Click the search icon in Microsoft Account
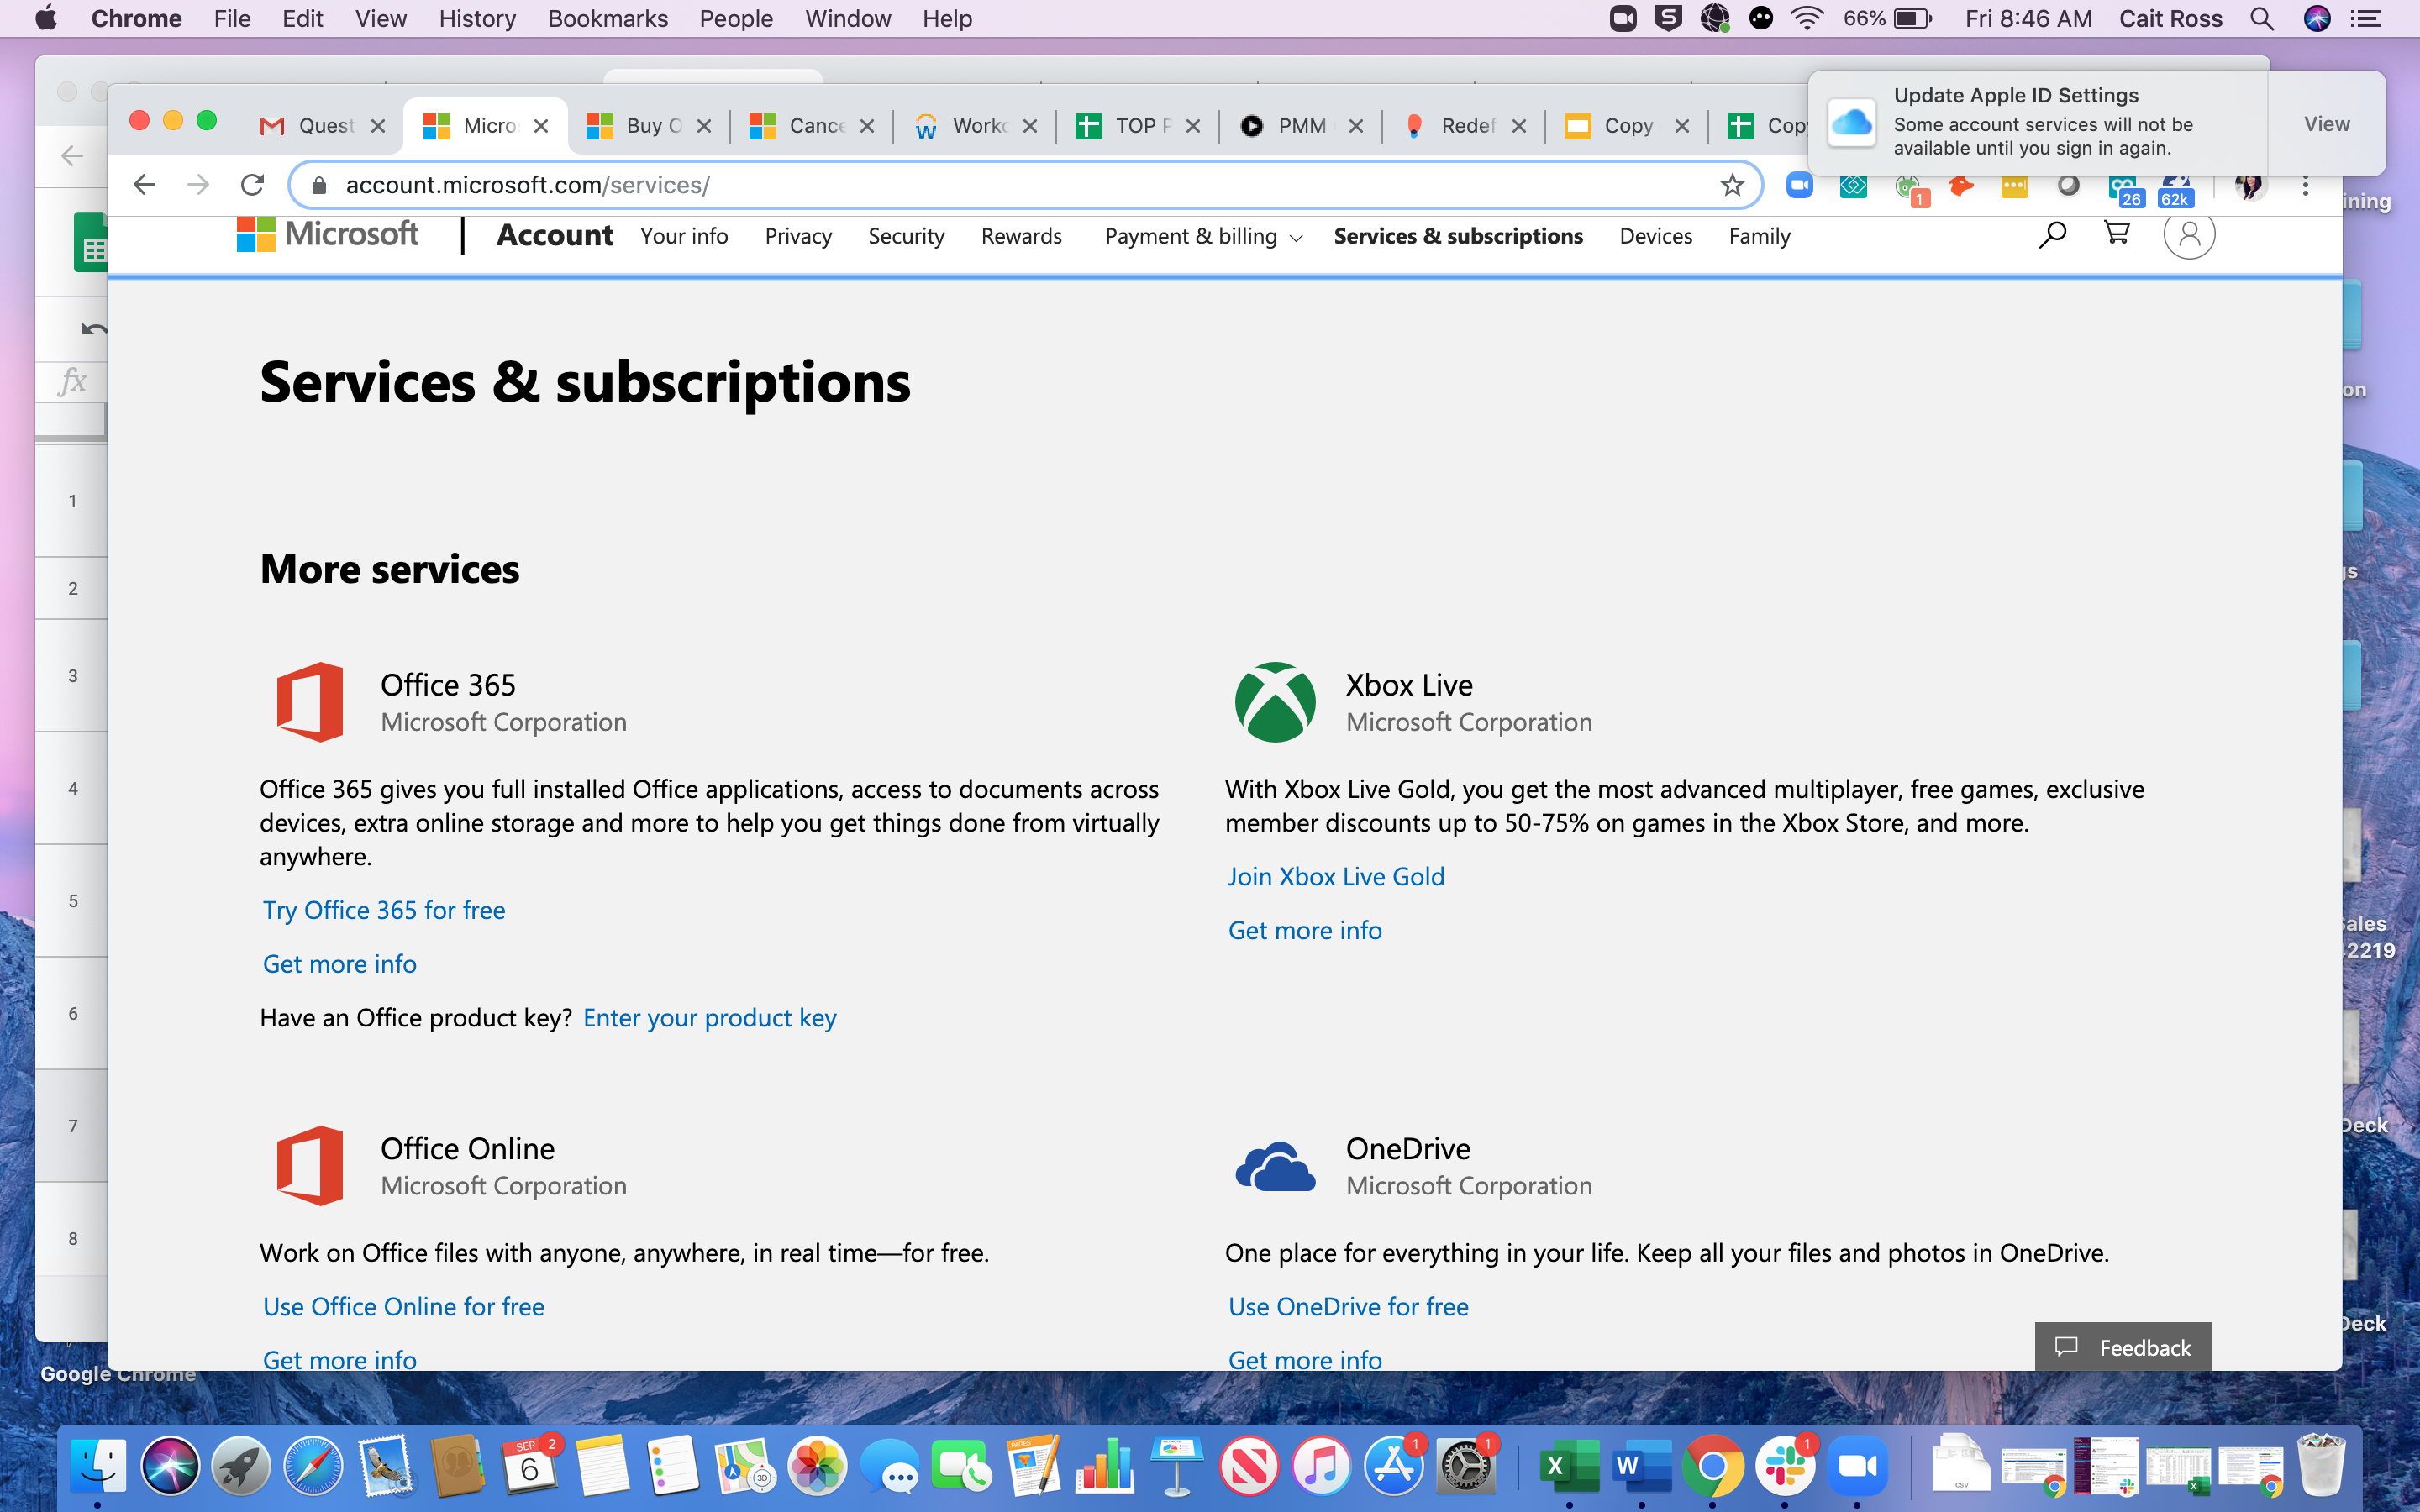This screenshot has width=2420, height=1512. pyautogui.click(x=2053, y=235)
